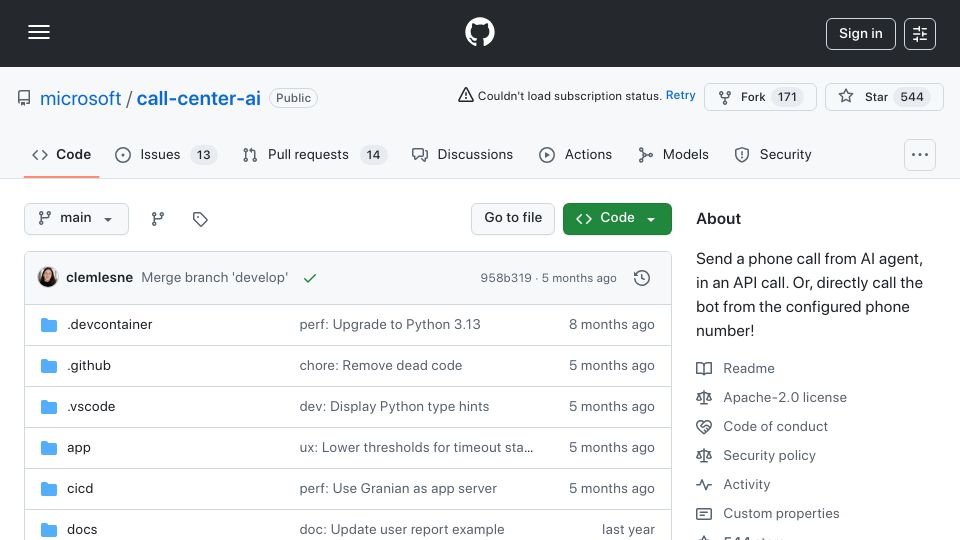Click the .devcontainer folder icon
Image resolution: width=960 pixels, height=540 pixels.
coord(49,324)
